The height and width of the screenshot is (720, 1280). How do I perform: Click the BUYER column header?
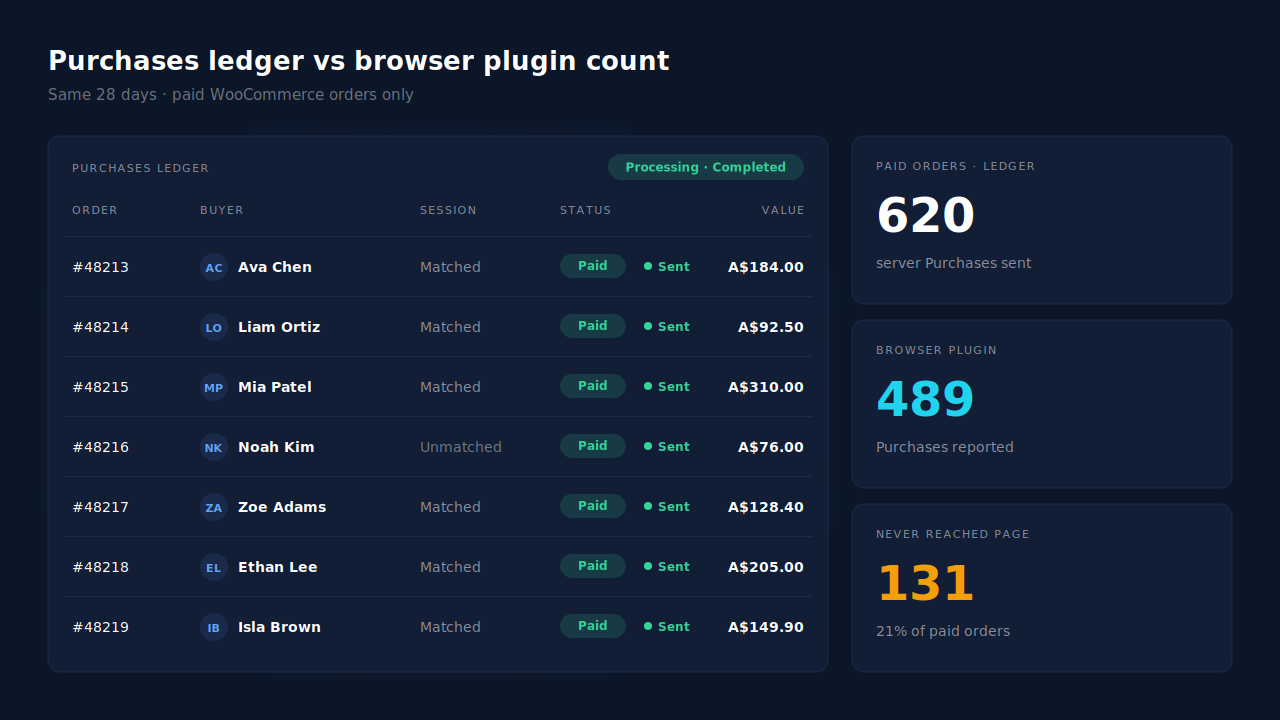point(222,210)
